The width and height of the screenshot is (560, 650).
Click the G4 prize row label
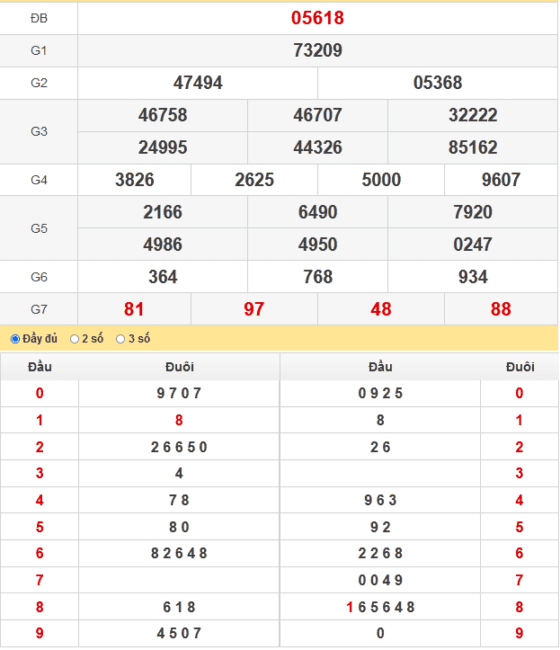(39, 180)
